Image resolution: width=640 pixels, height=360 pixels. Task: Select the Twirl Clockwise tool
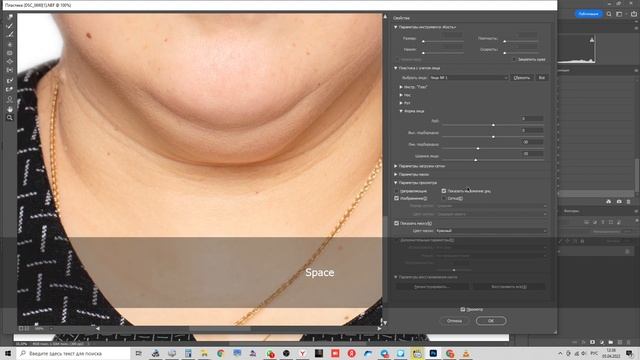click(10, 44)
